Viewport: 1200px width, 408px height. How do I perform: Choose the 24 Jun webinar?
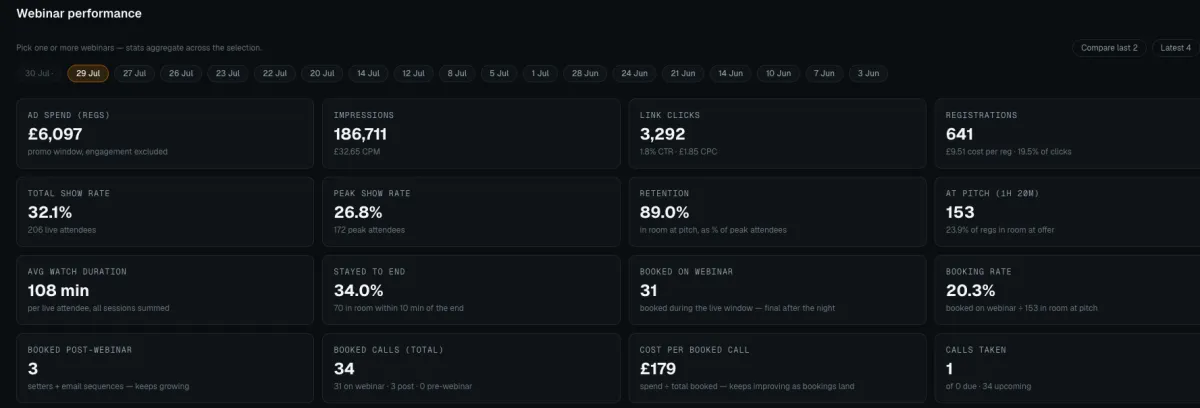pos(634,73)
